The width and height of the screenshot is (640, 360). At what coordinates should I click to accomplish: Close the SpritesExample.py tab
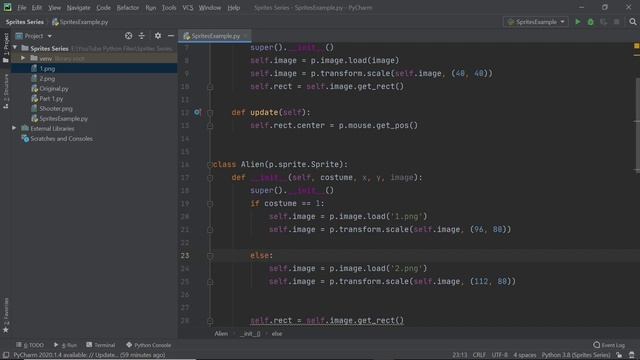click(245, 36)
